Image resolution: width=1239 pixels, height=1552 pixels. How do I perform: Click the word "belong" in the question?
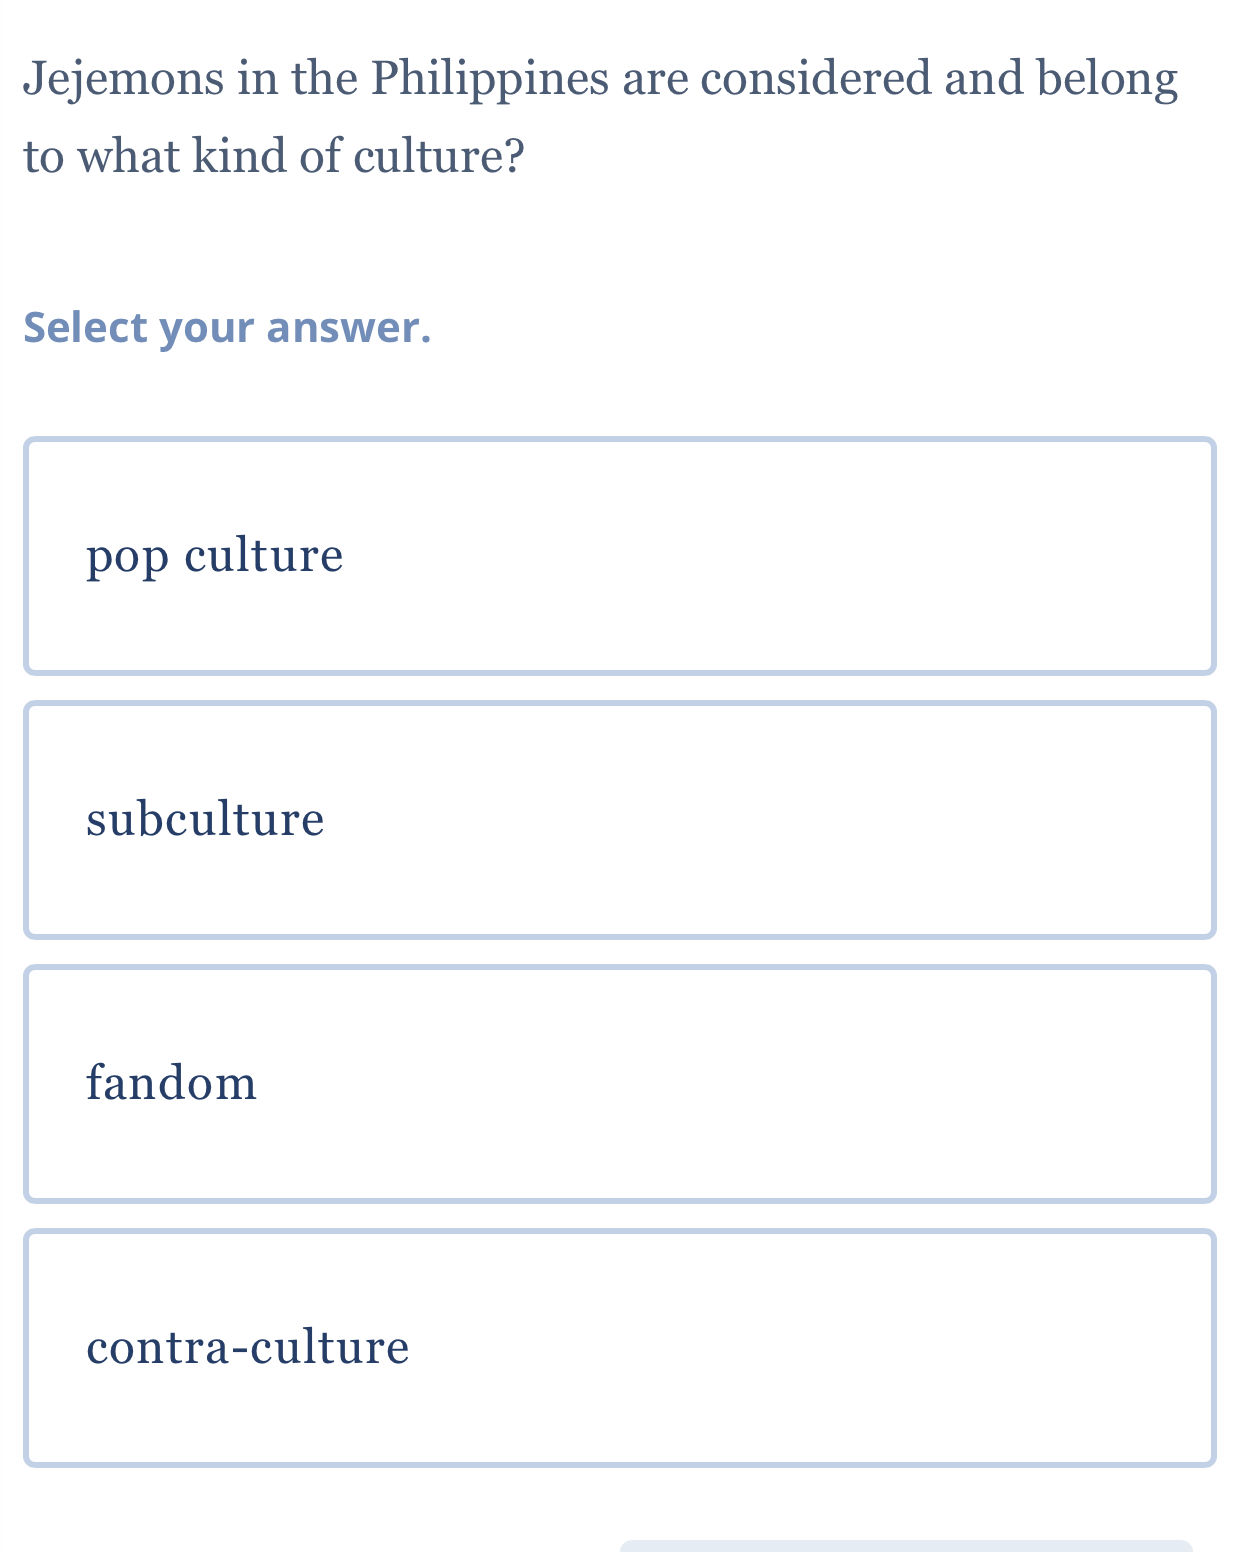click(x=1107, y=80)
